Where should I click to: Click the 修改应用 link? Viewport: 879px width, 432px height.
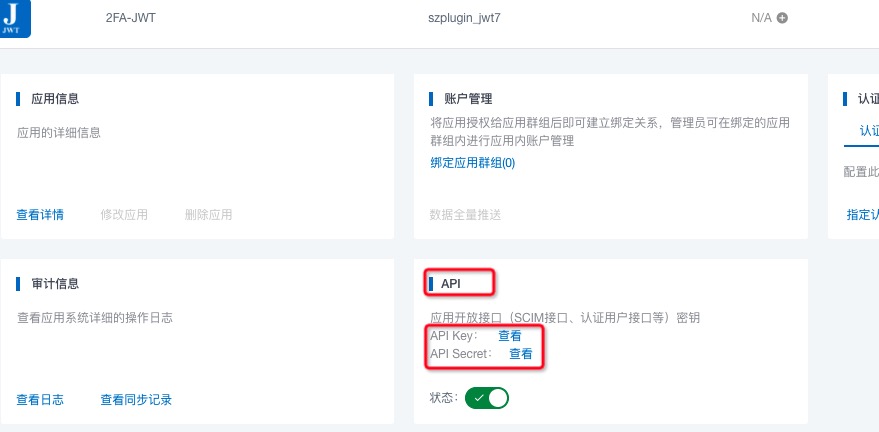124,214
